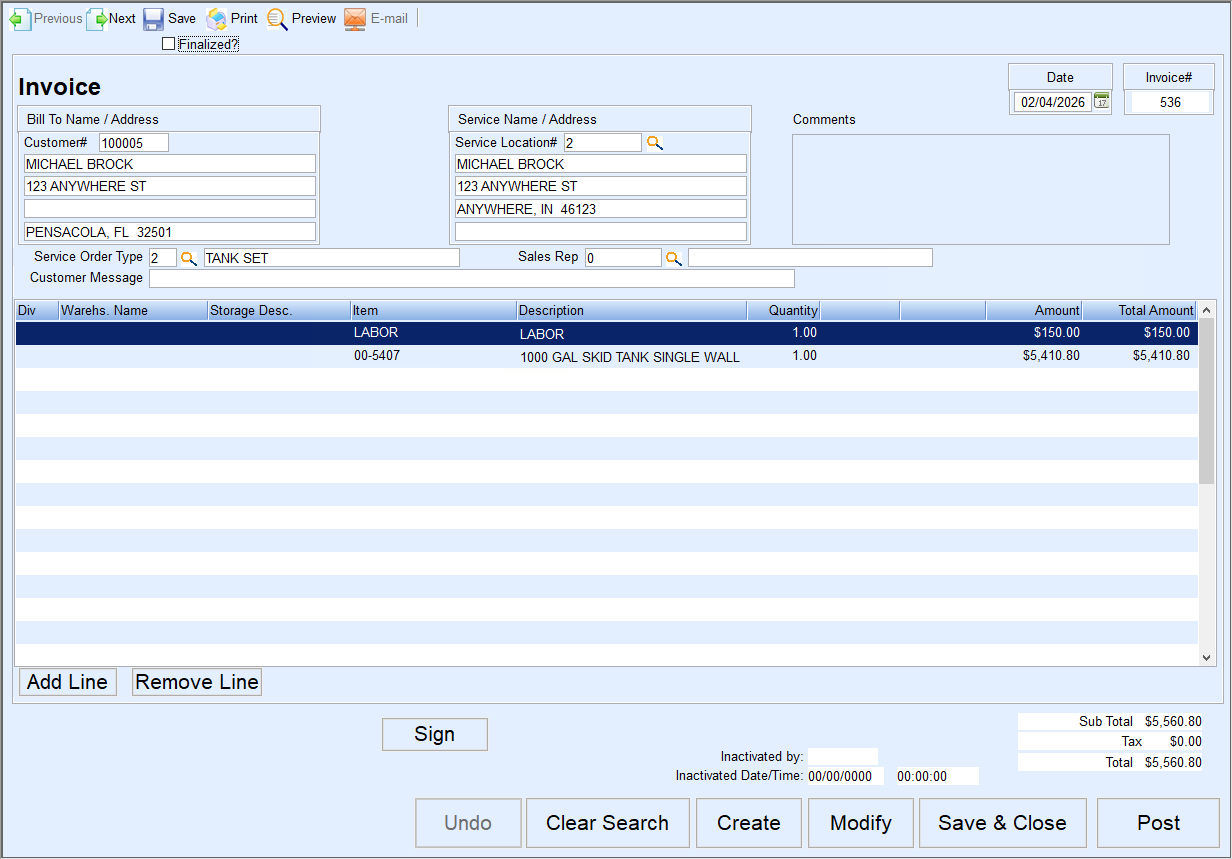Viewport: 1232px width, 859px height.
Task: Click the Tax value $0.00
Action: [x=1185, y=742]
